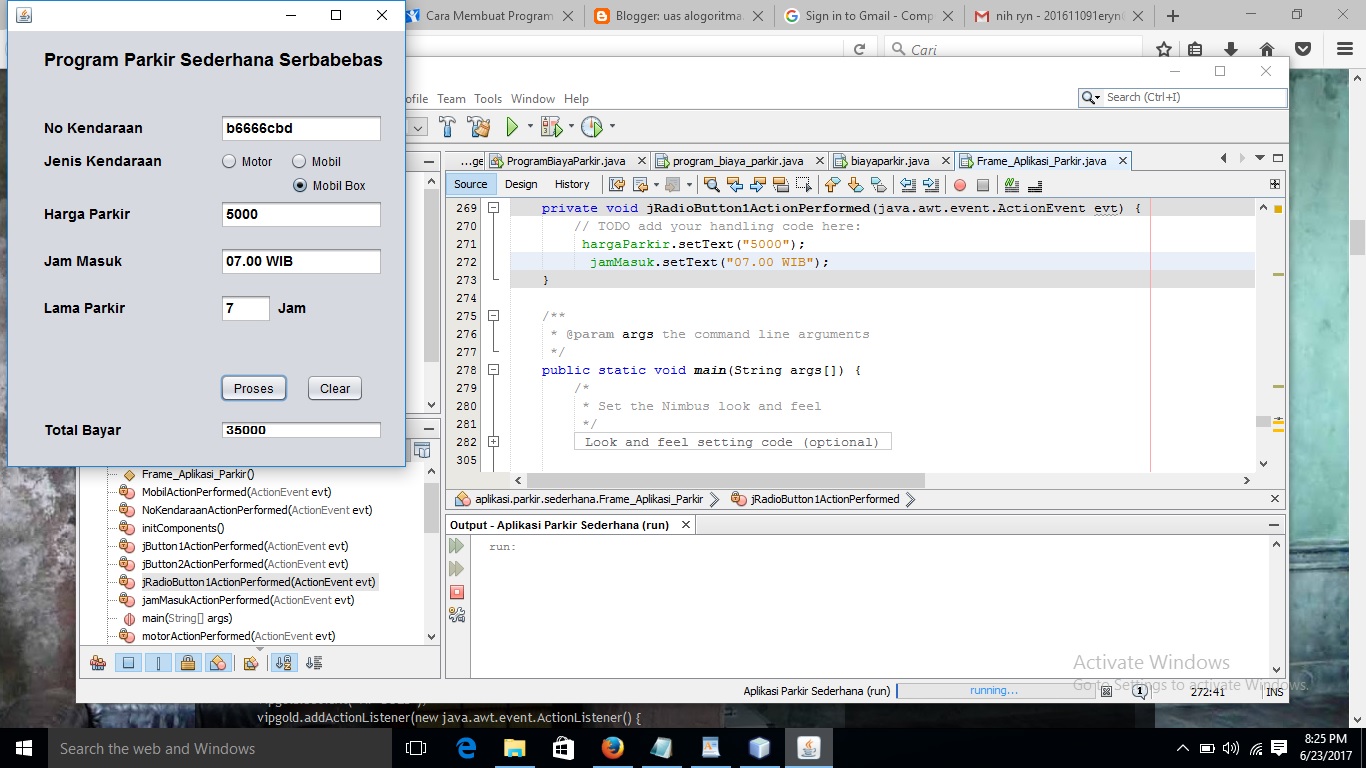Run the project using the green play icon

[x=512, y=125]
